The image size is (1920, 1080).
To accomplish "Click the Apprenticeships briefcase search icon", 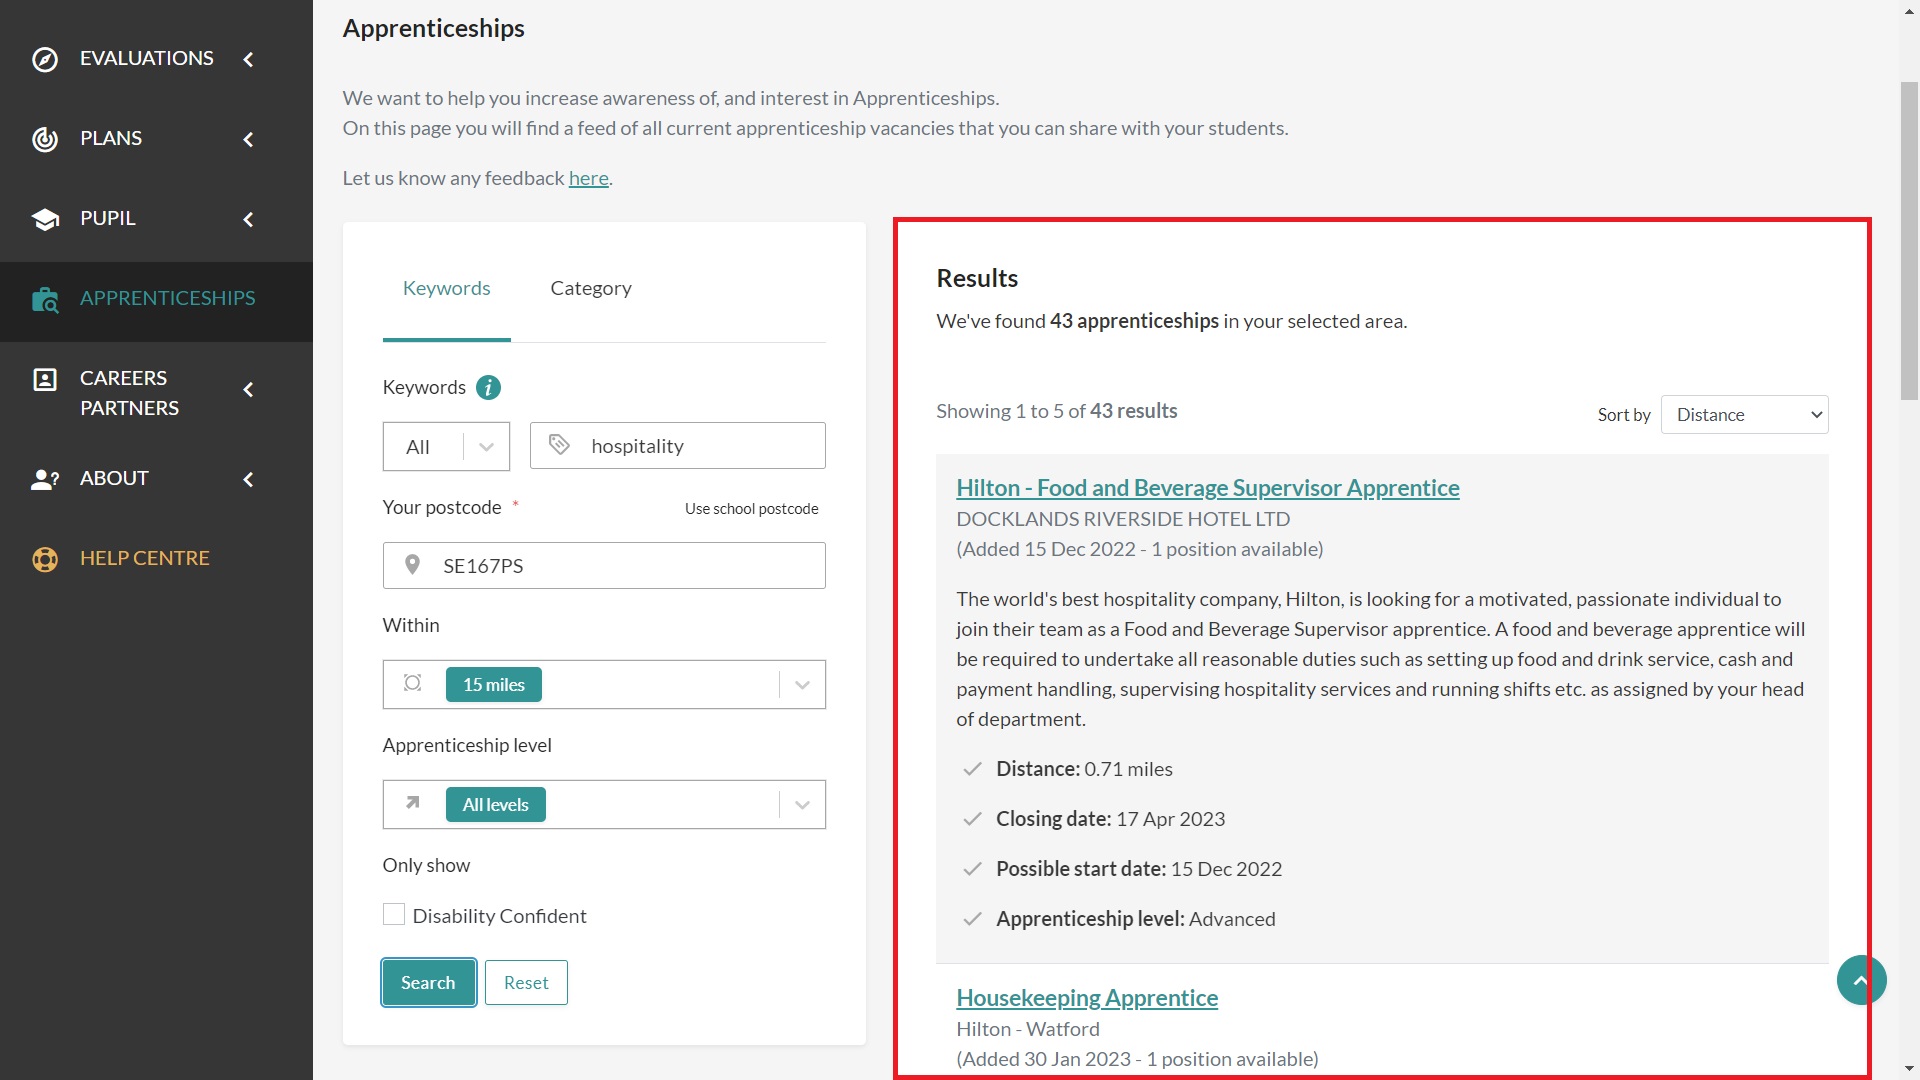I will point(45,299).
